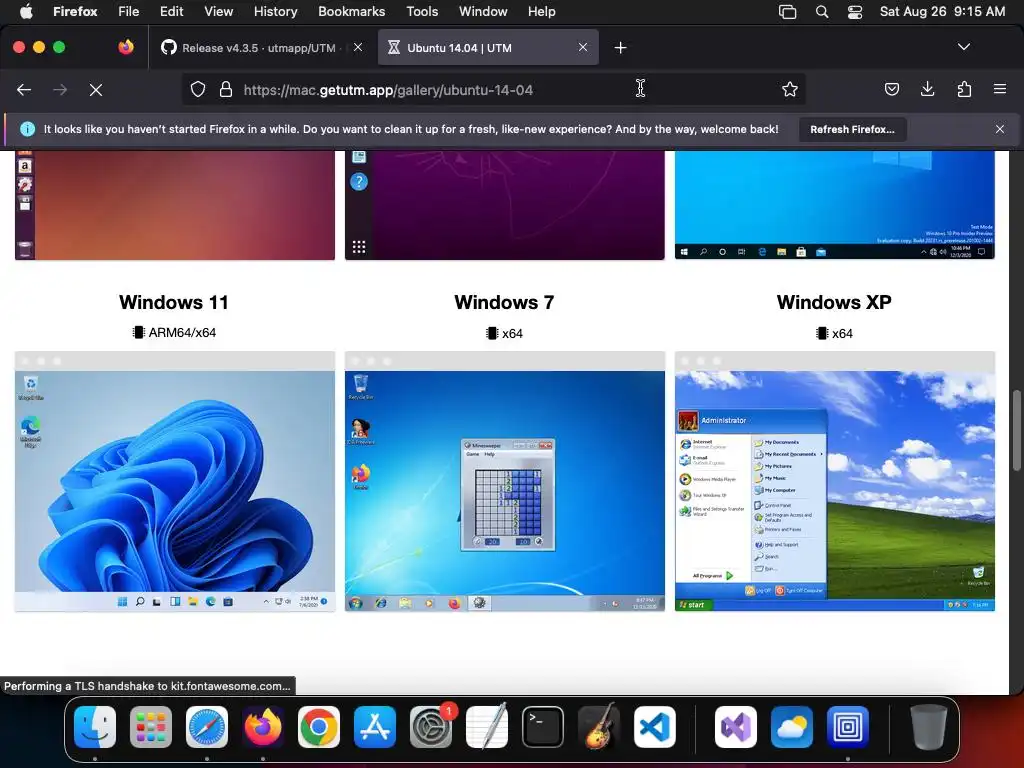Image resolution: width=1024 pixels, height=768 pixels.
Task: Open a new browser tab
Action: click(x=620, y=48)
